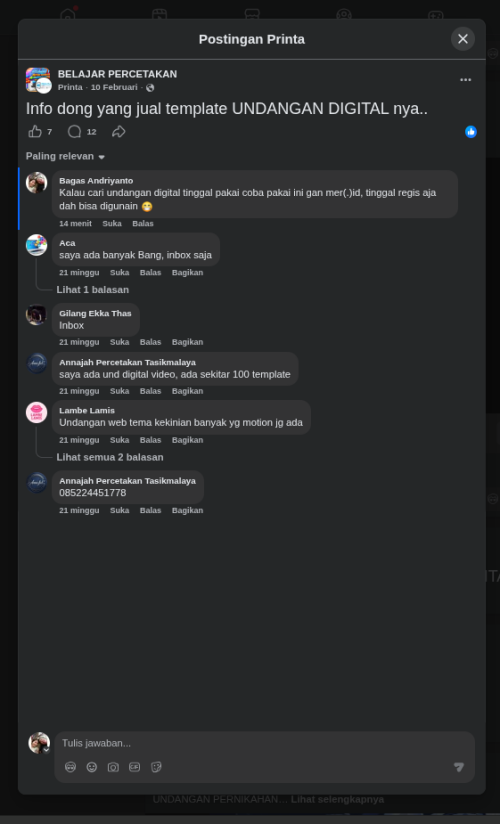Click the blue like reaction badge

coord(471,132)
